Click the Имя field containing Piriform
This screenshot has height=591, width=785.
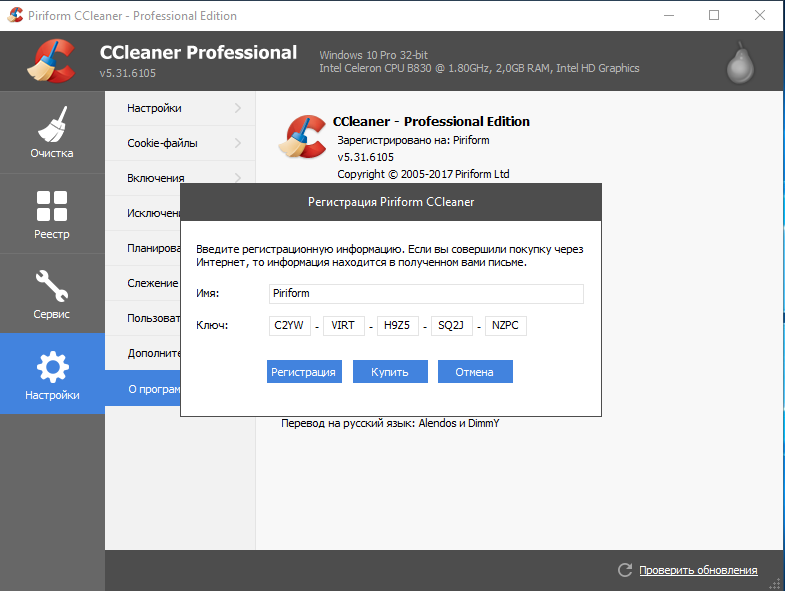(426, 294)
